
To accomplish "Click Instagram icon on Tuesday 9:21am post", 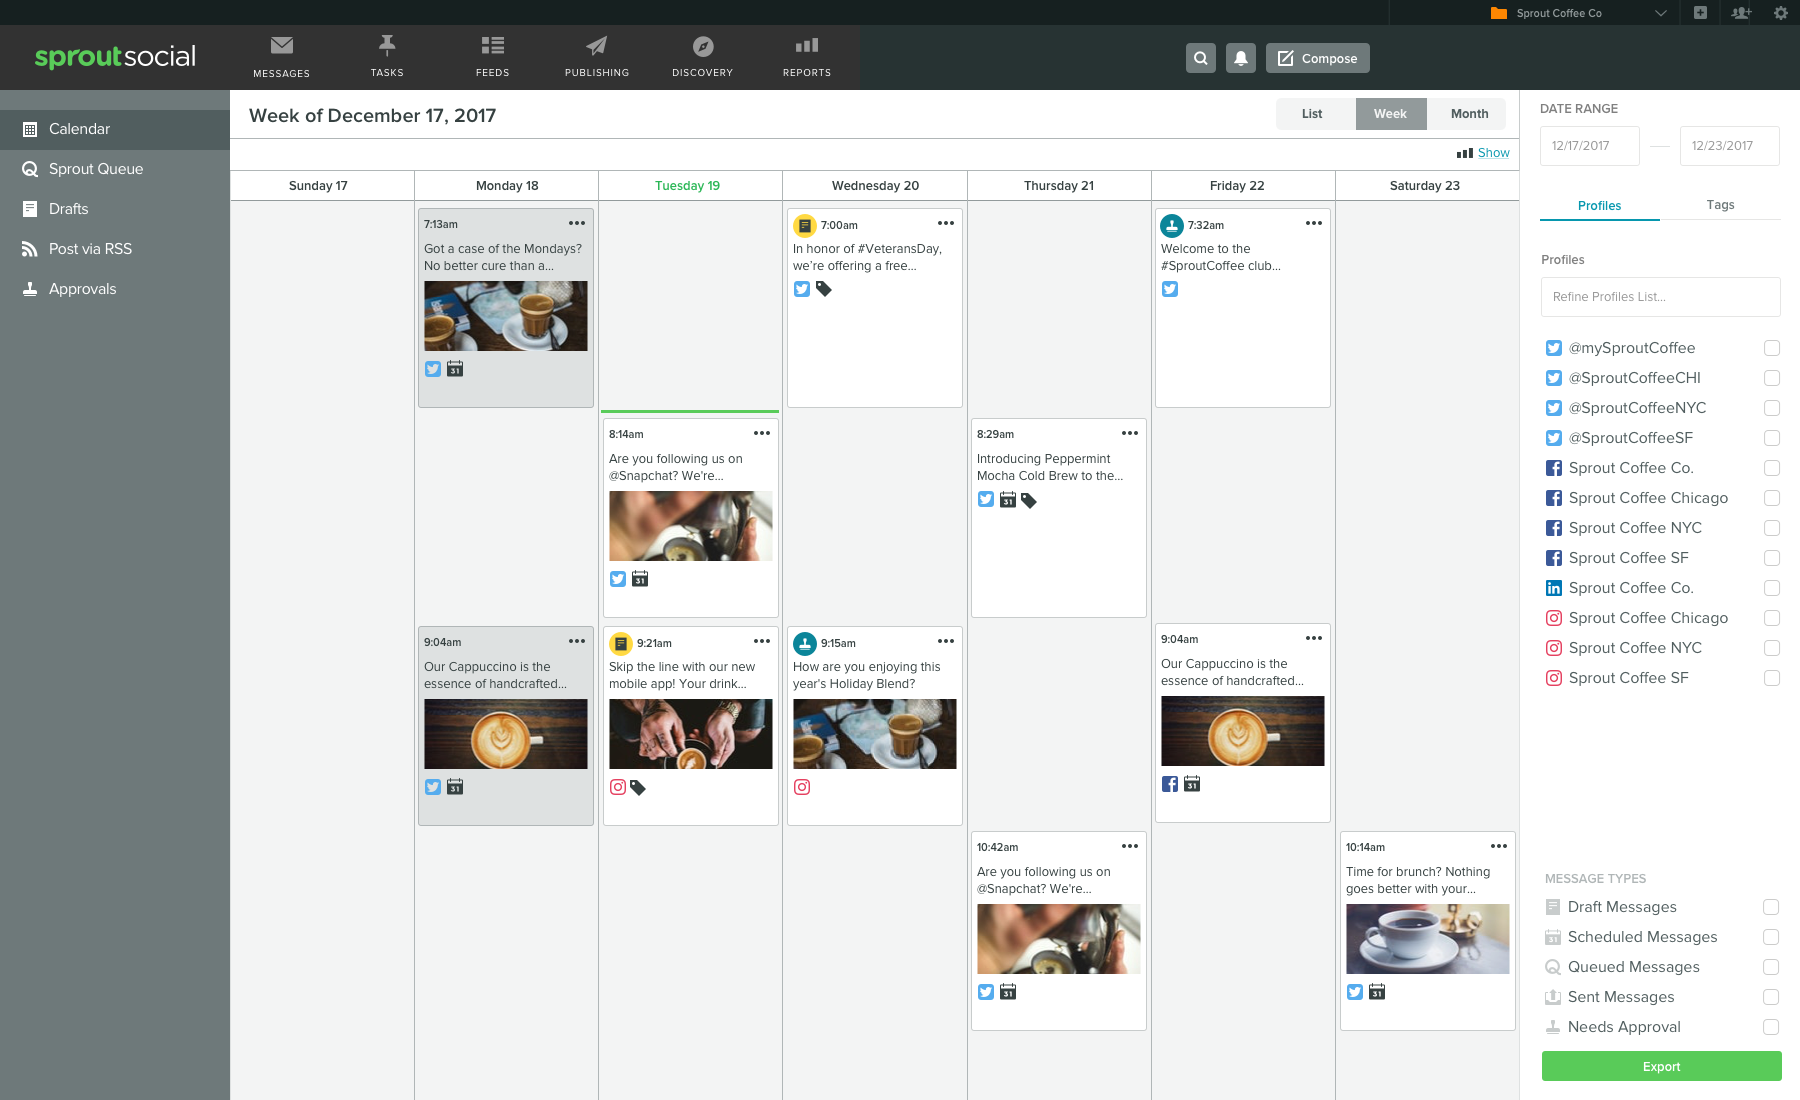I will 618,787.
